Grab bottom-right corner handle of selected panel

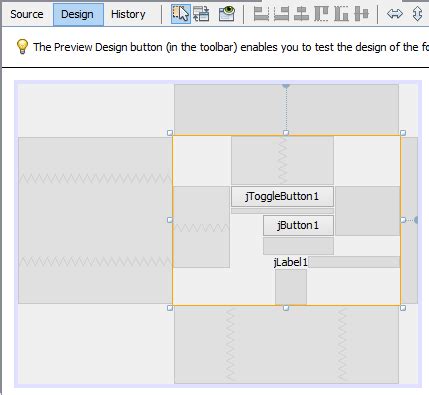(x=403, y=308)
